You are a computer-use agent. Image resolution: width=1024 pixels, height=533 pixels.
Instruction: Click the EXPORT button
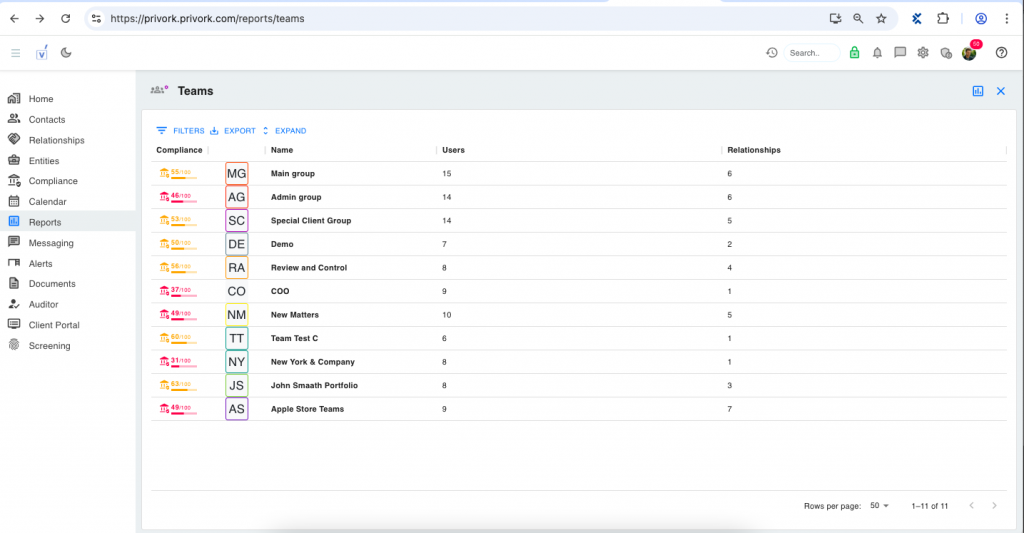pos(233,131)
